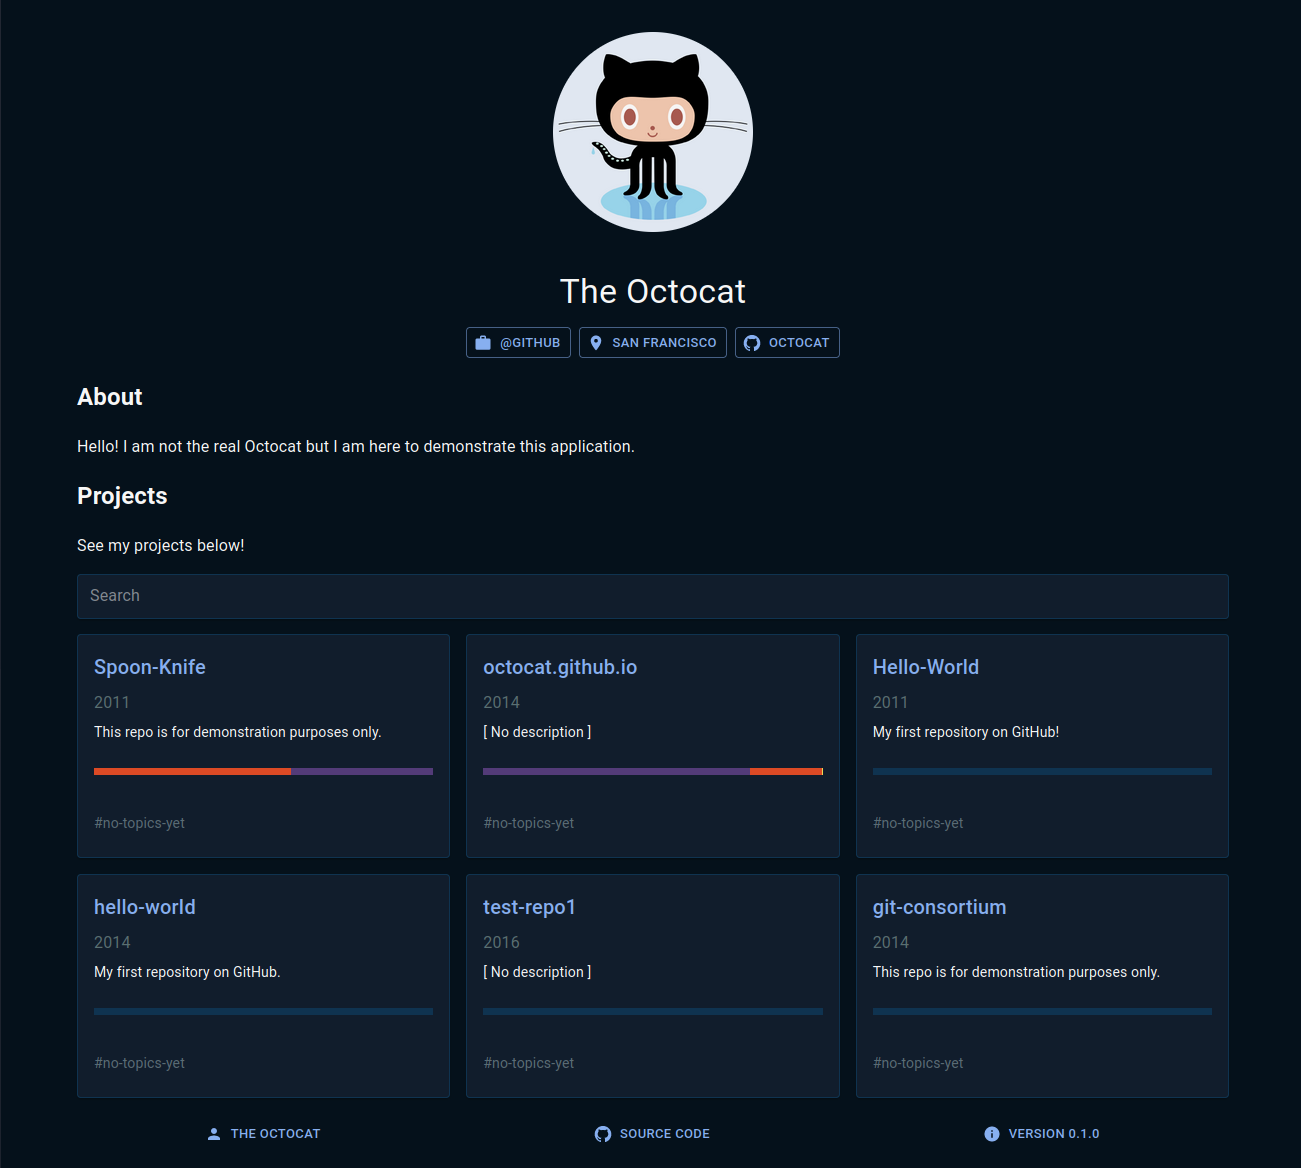Click the Octocat avatar image

[653, 132]
